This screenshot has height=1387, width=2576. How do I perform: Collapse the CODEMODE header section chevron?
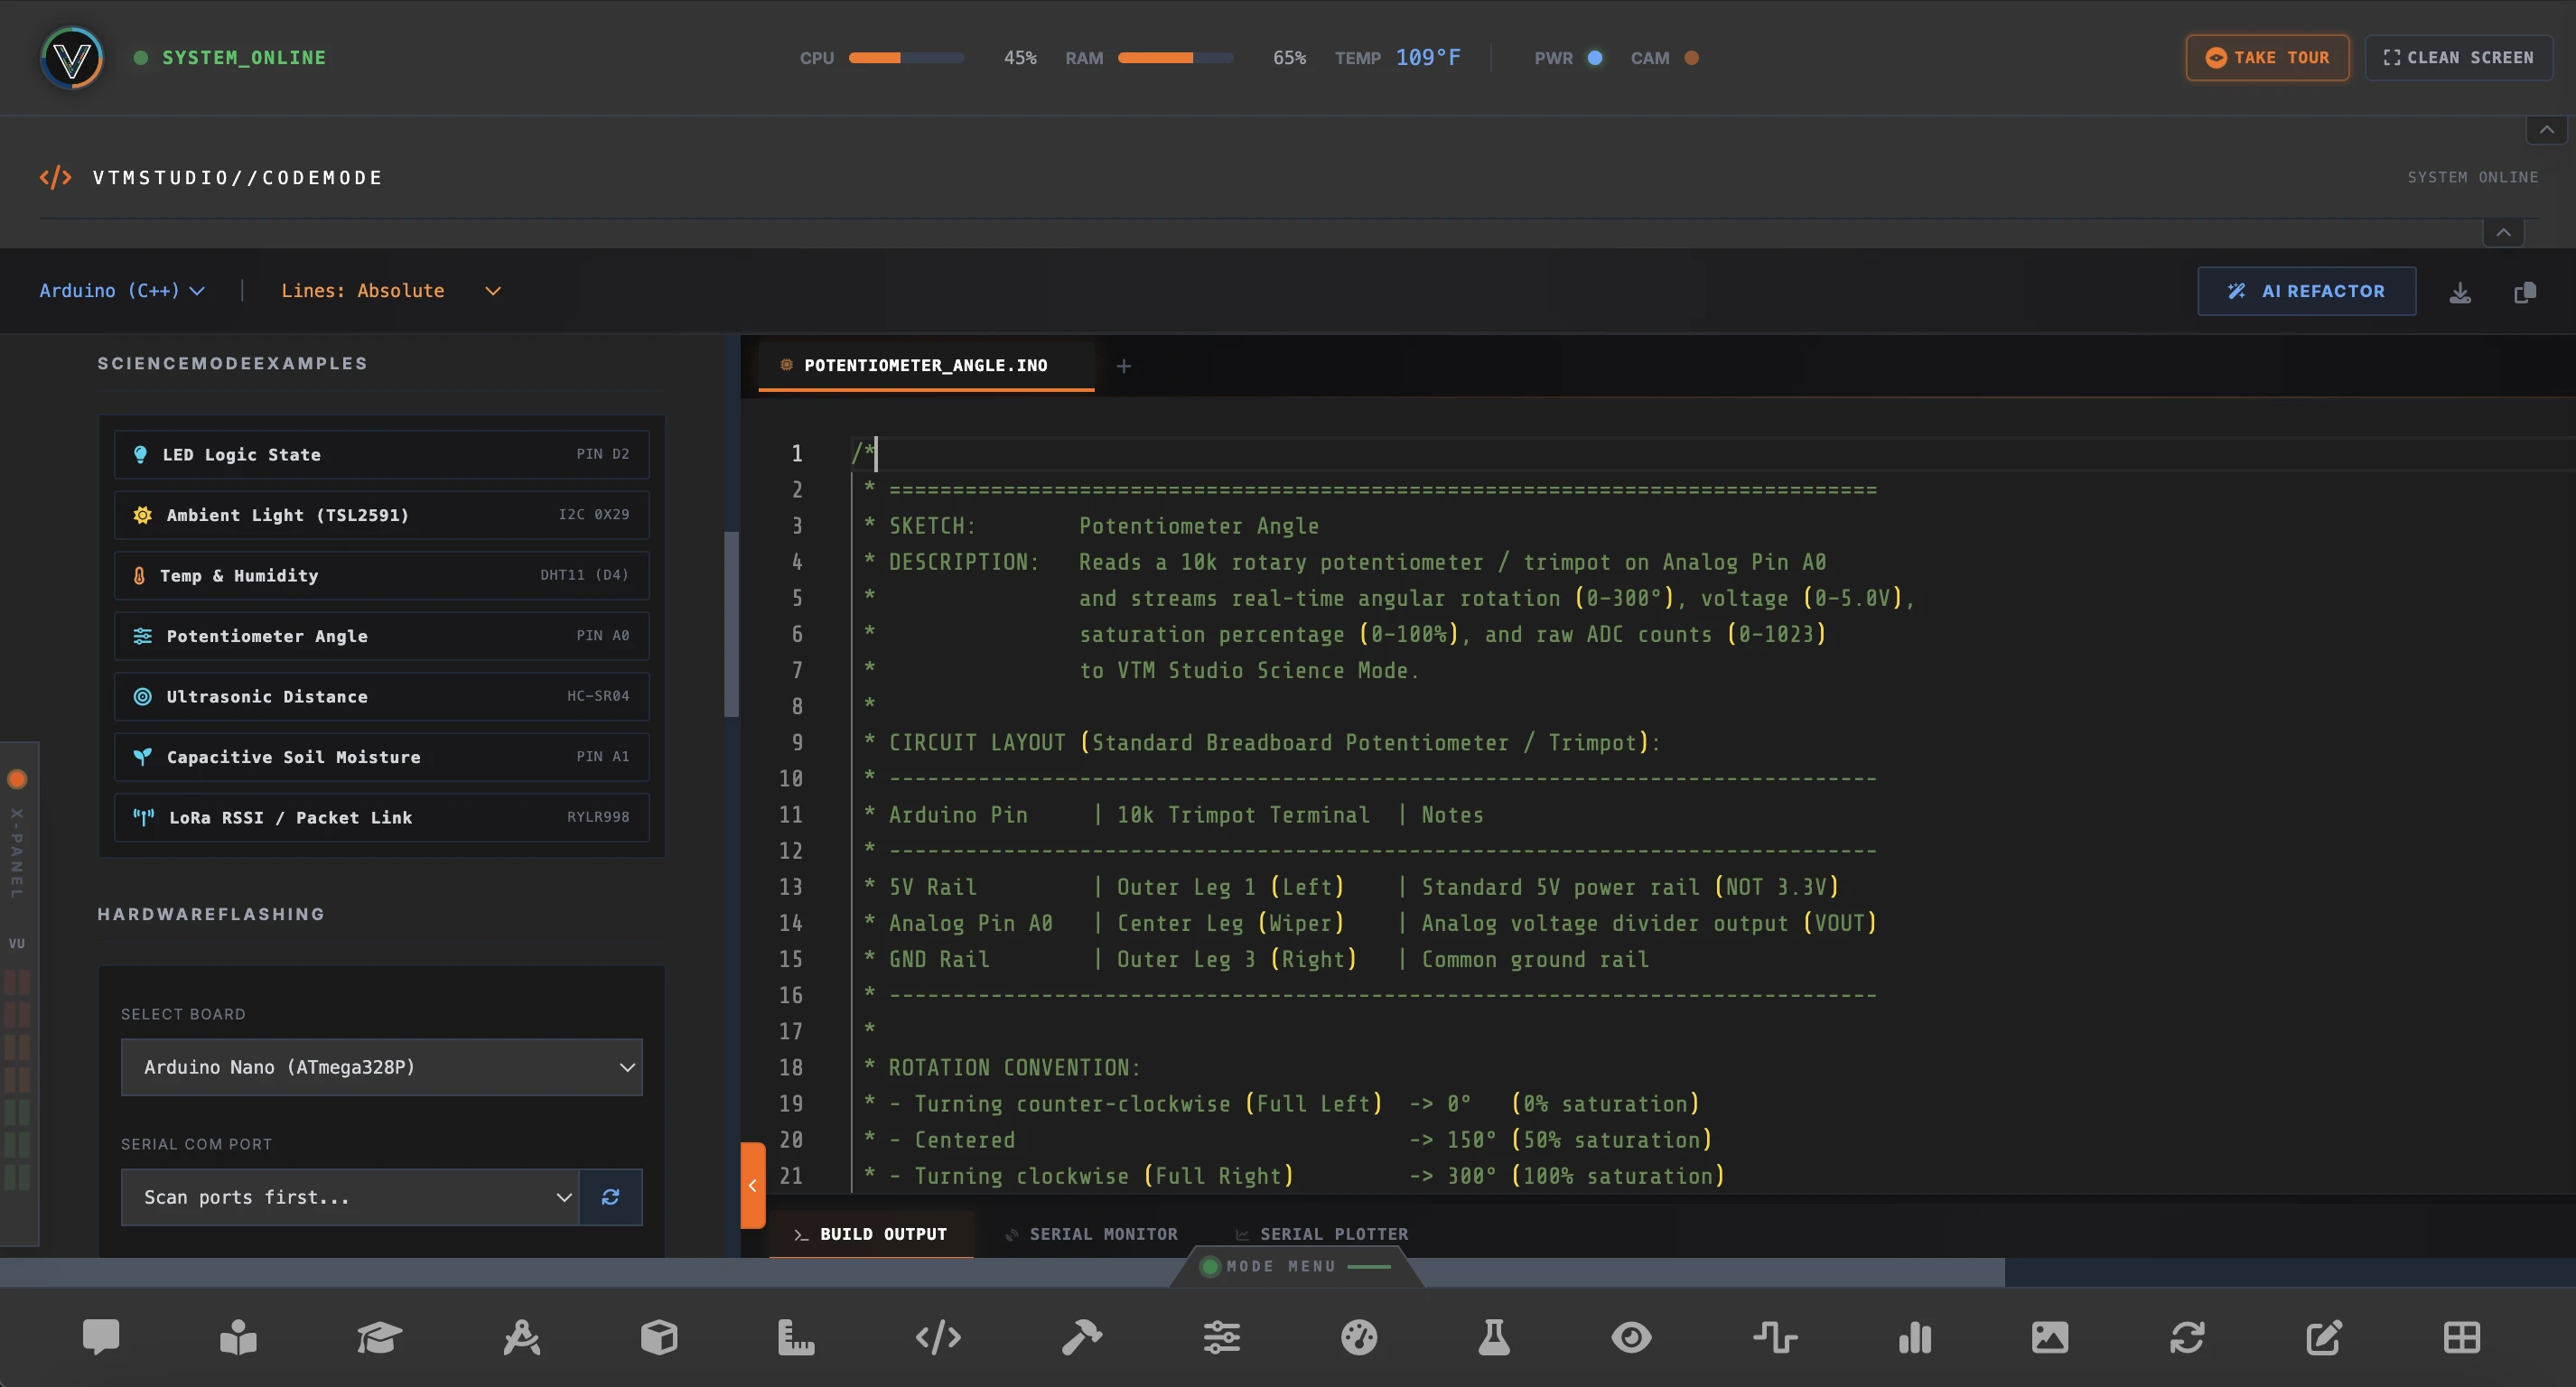click(x=2503, y=232)
